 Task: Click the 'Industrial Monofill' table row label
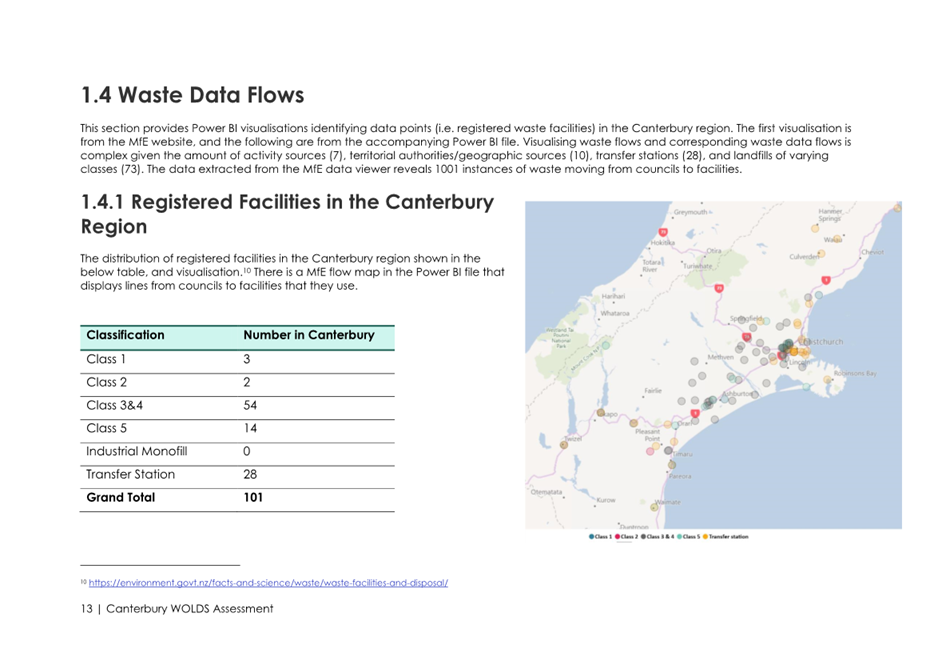coord(136,451)
